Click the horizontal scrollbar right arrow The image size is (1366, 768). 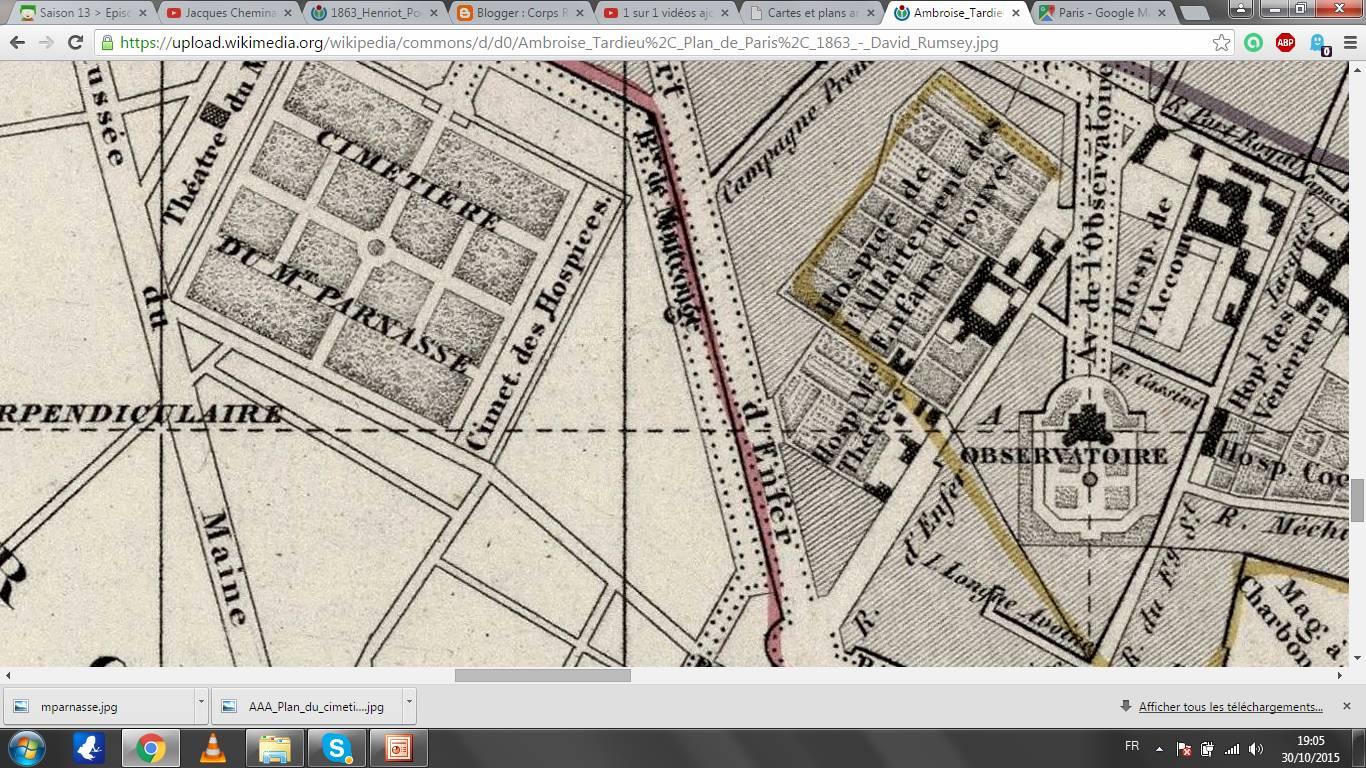1342,675
